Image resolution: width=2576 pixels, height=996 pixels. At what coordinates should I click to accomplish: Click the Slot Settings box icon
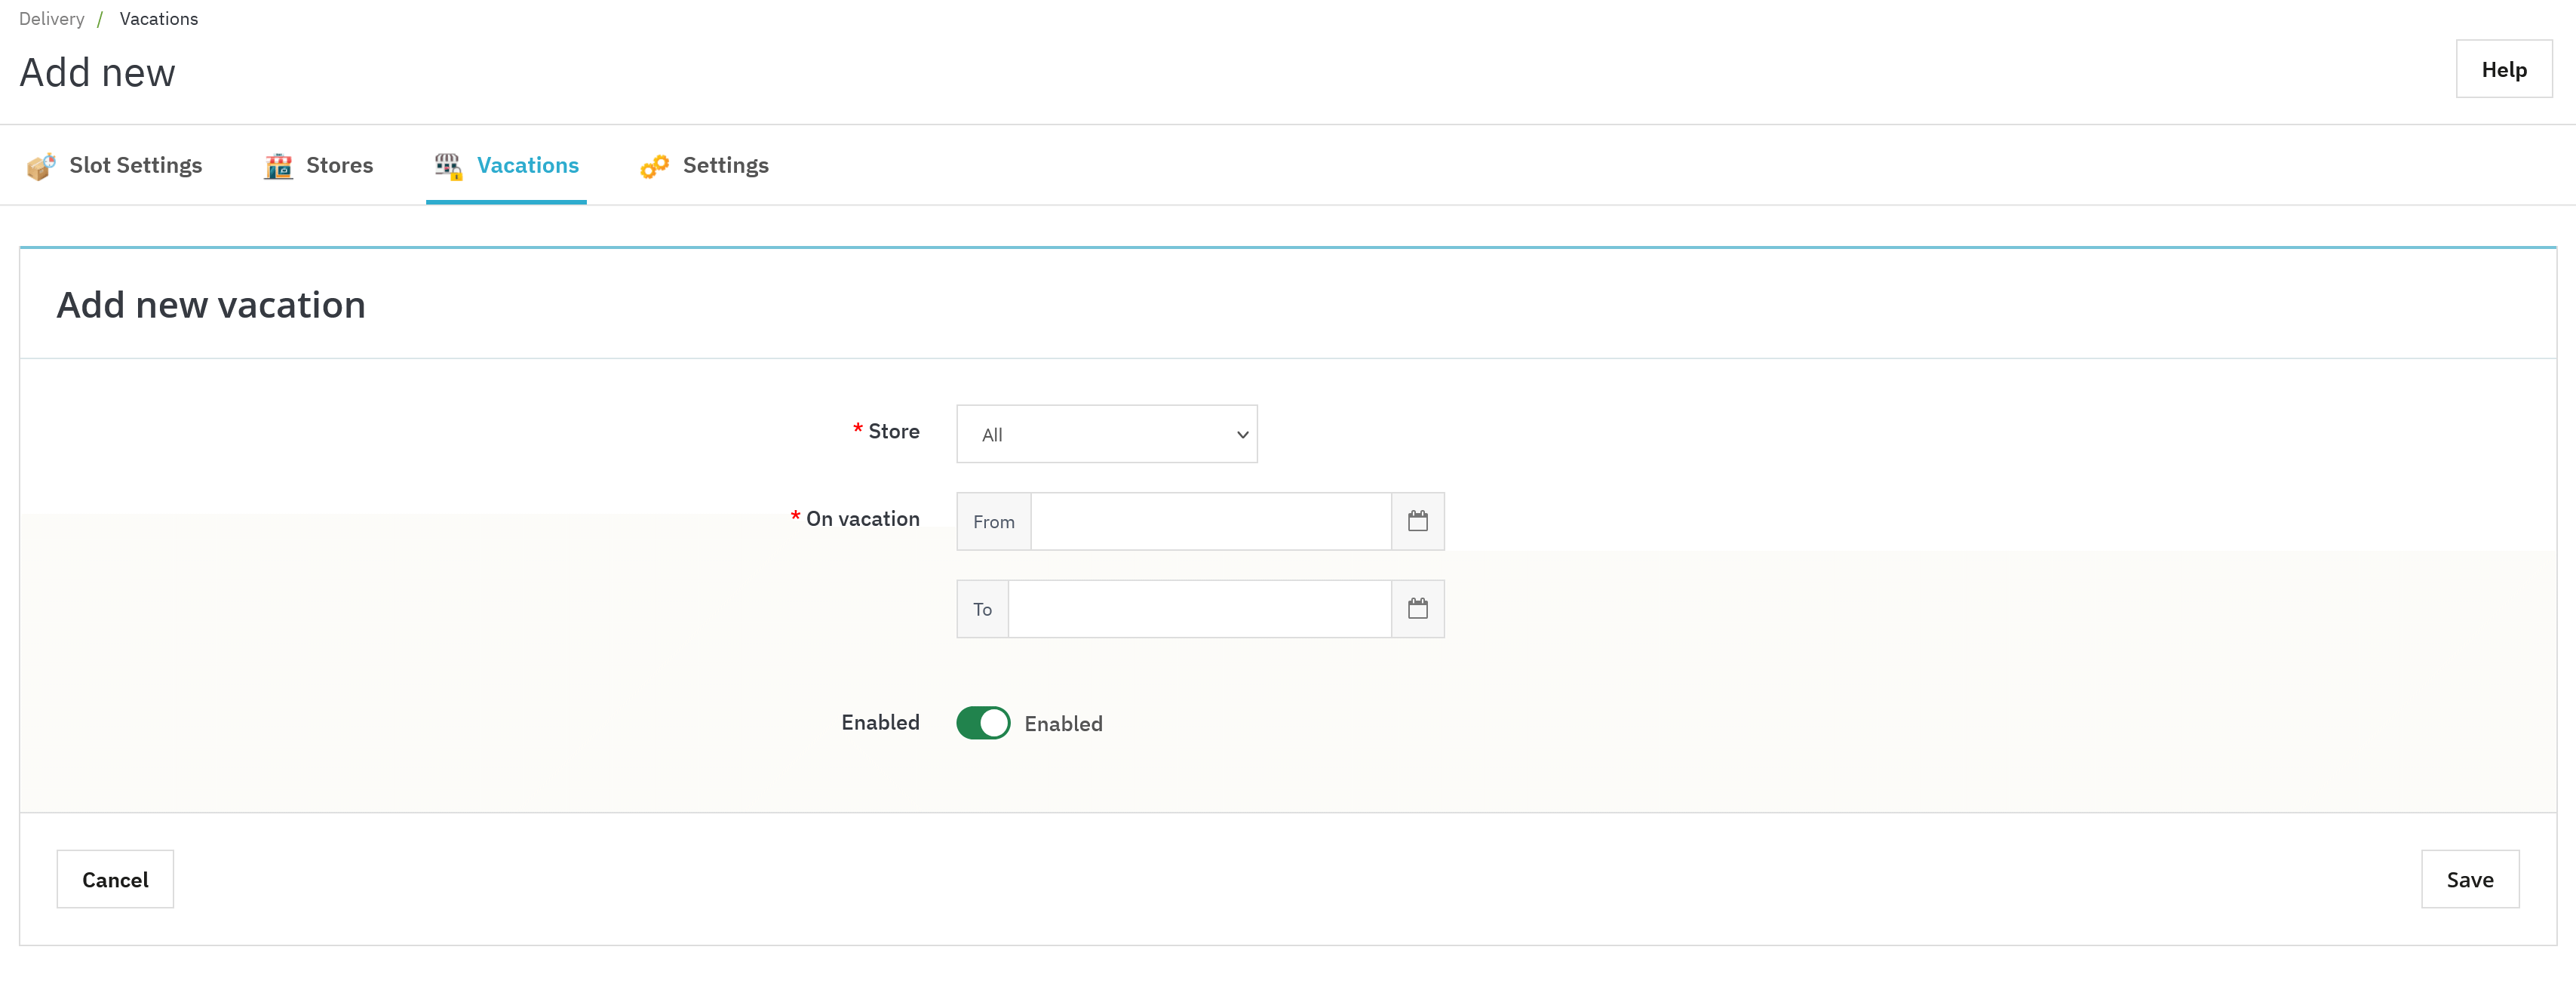(x=41, y=166)
